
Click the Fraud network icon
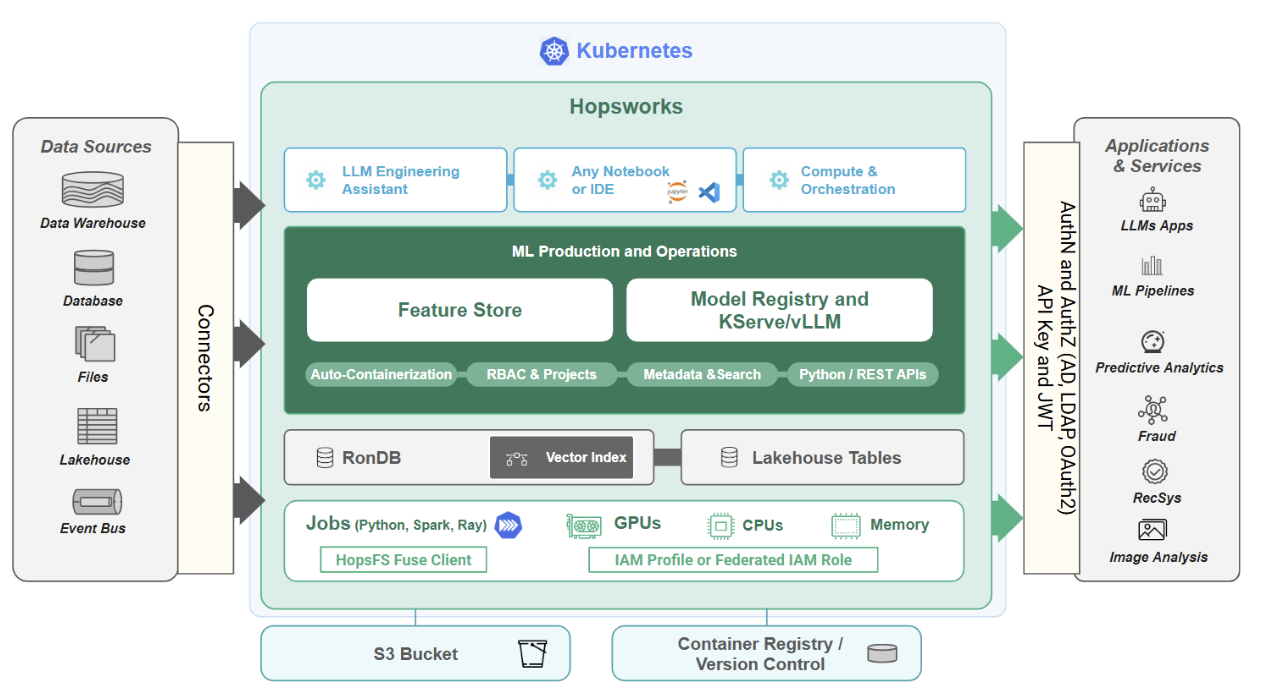[x=1152, y=410]
